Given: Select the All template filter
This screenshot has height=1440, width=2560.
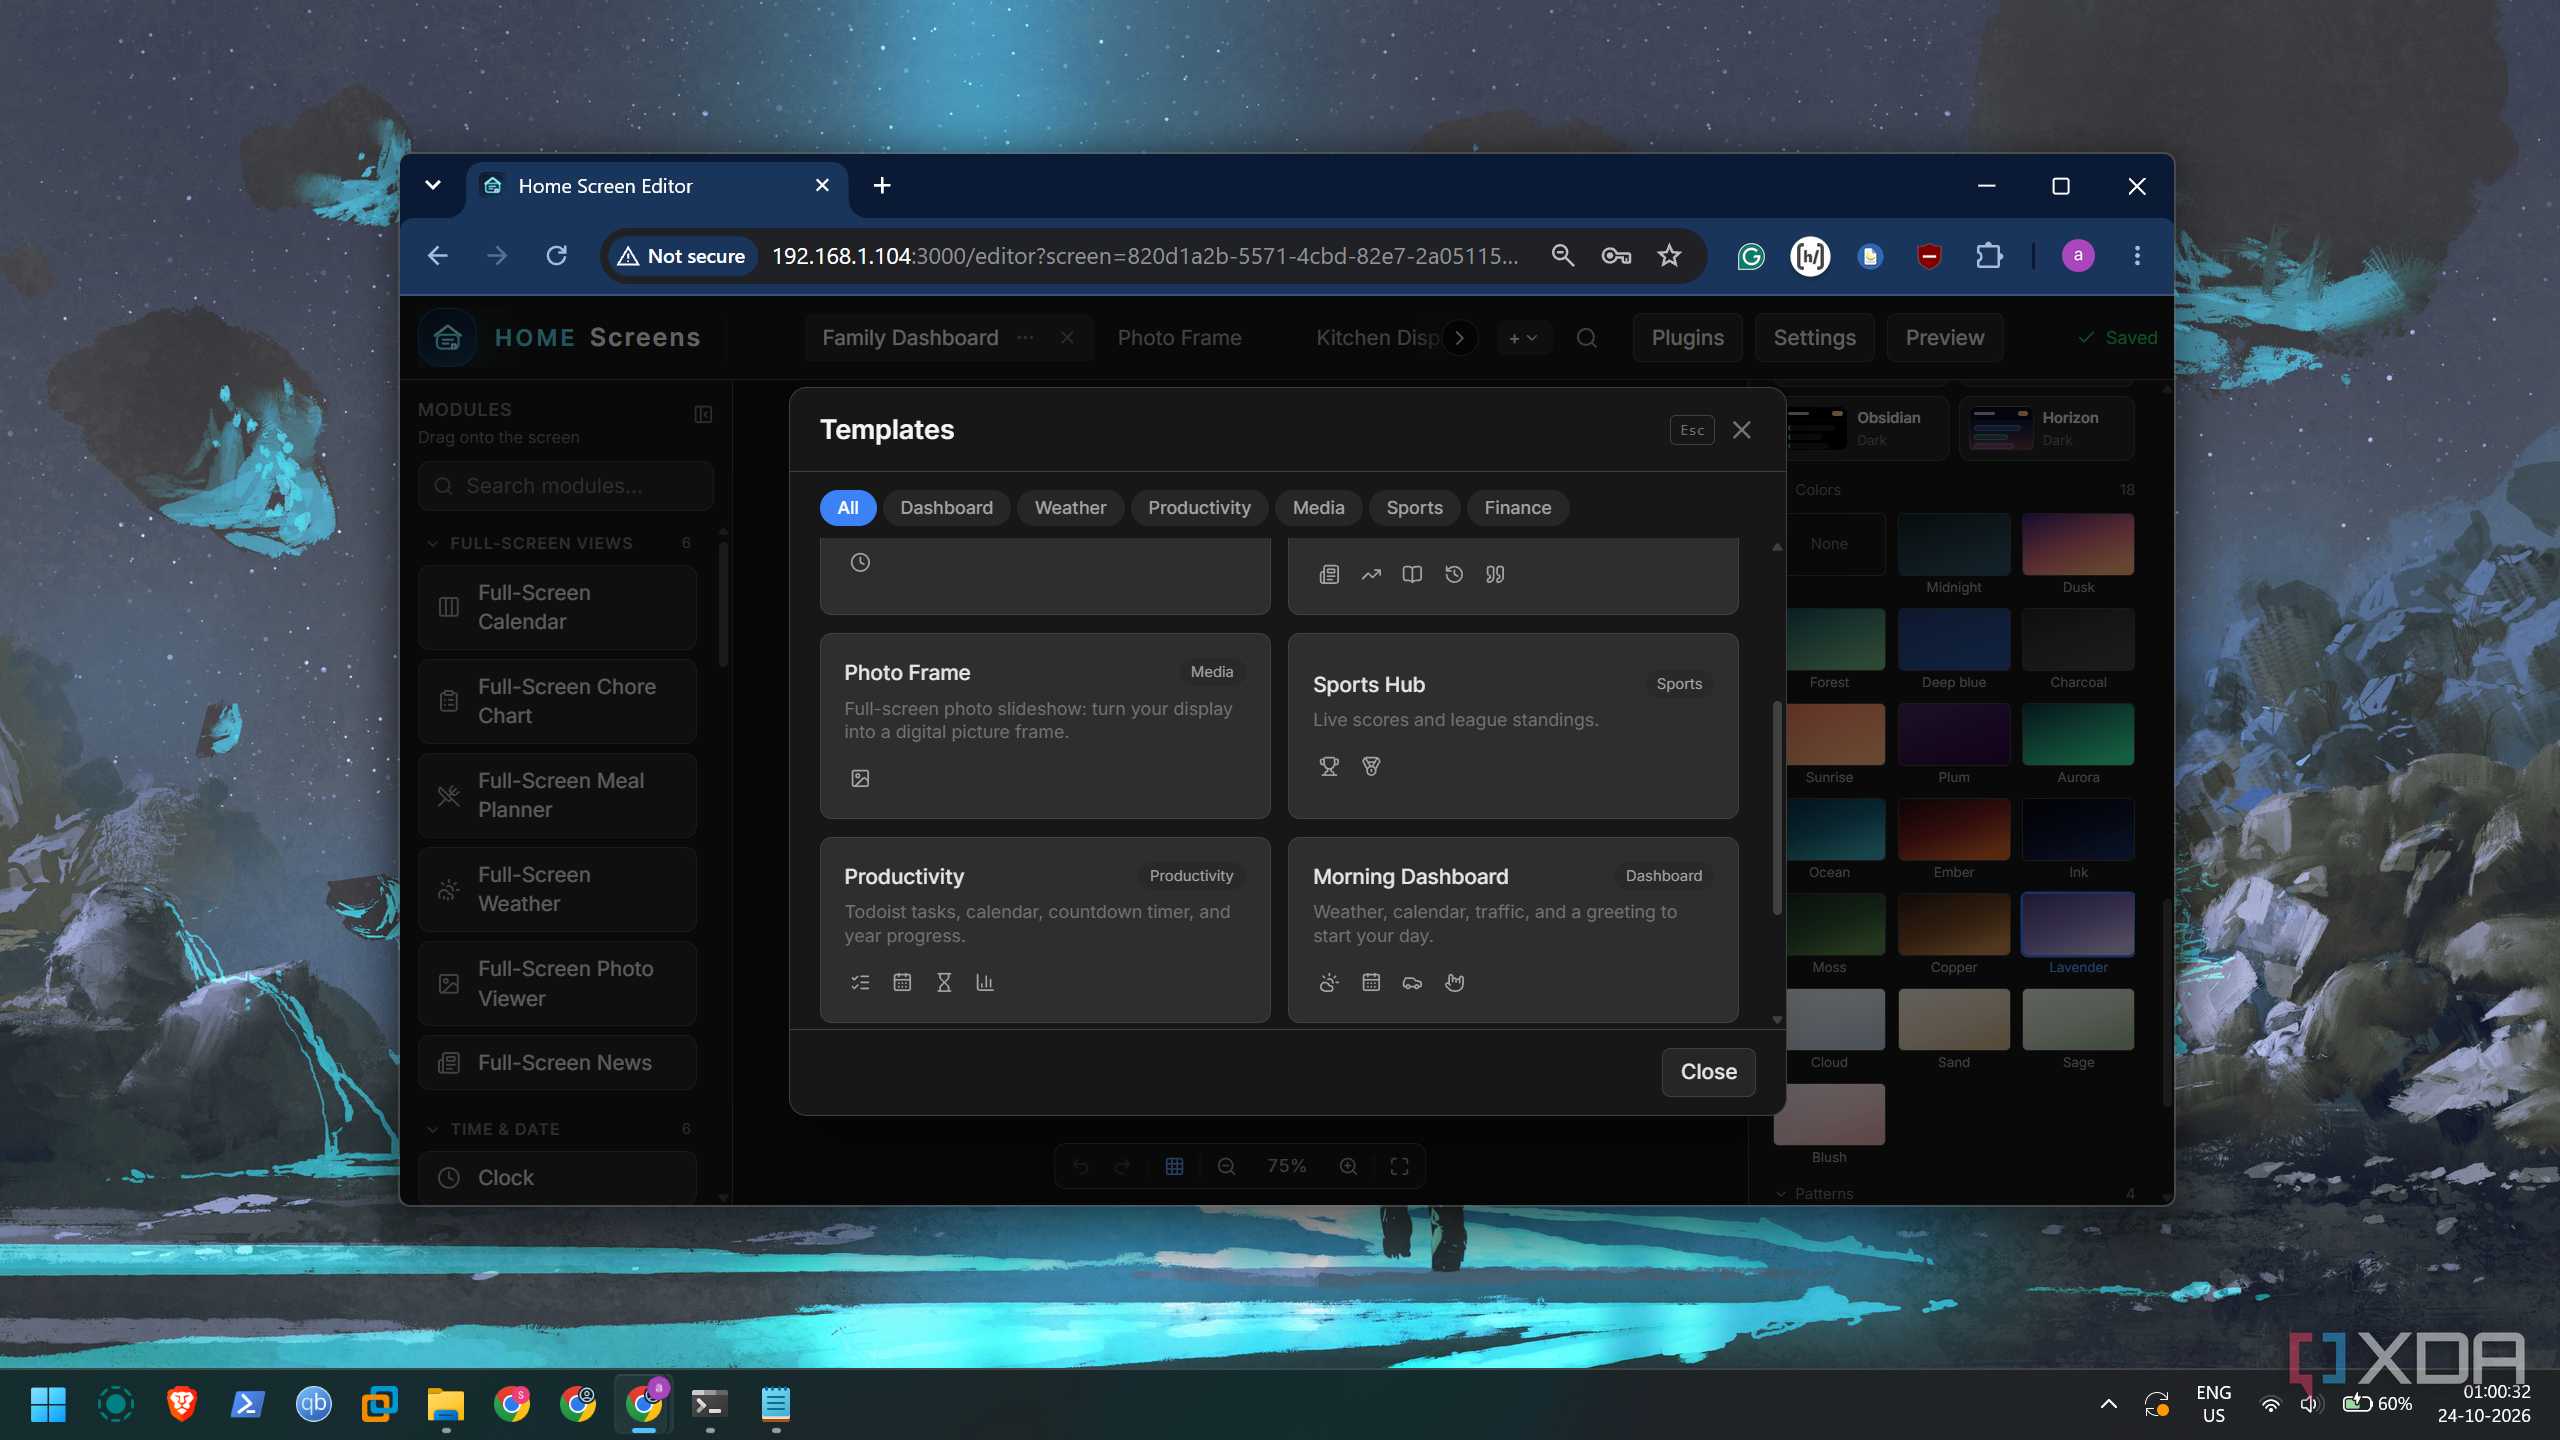Looking at the screenshot, I should [847, 508].
